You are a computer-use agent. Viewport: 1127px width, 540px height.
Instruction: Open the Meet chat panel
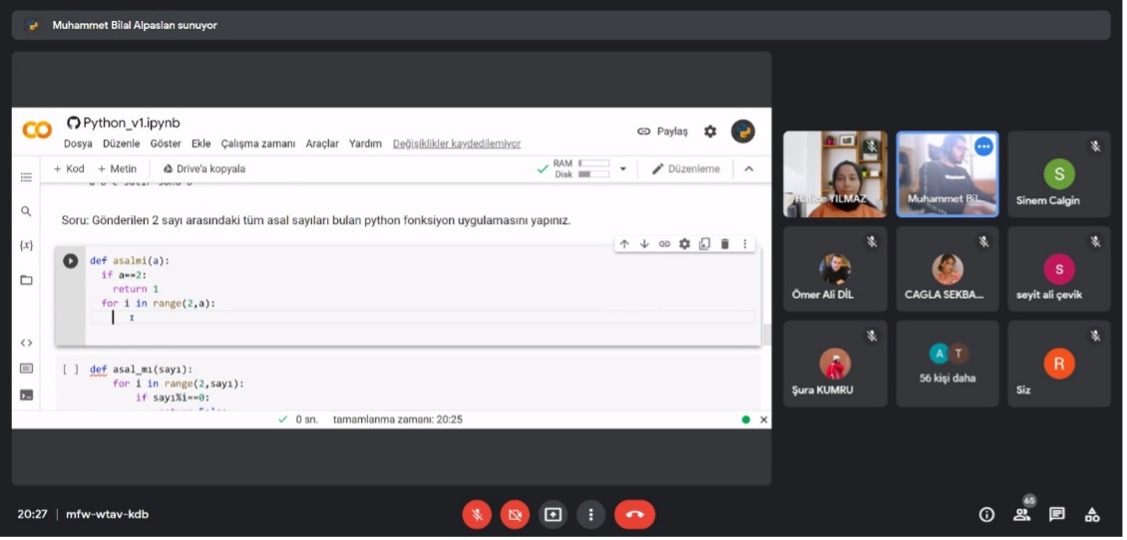pyautogui.click(x=1057, y=515)
